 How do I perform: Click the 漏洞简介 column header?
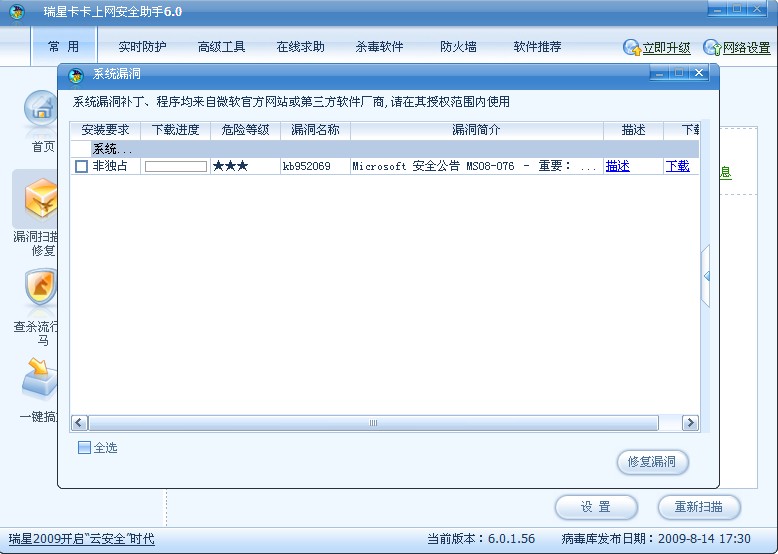pyautogui.click(x=477, y=130)
